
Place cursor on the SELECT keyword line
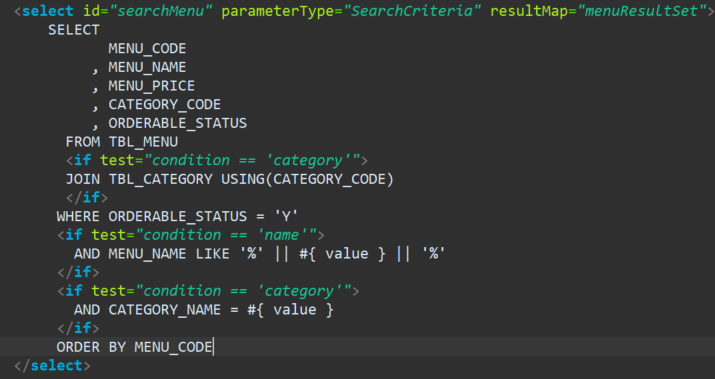pyautogui.click(x=74, y=30)
